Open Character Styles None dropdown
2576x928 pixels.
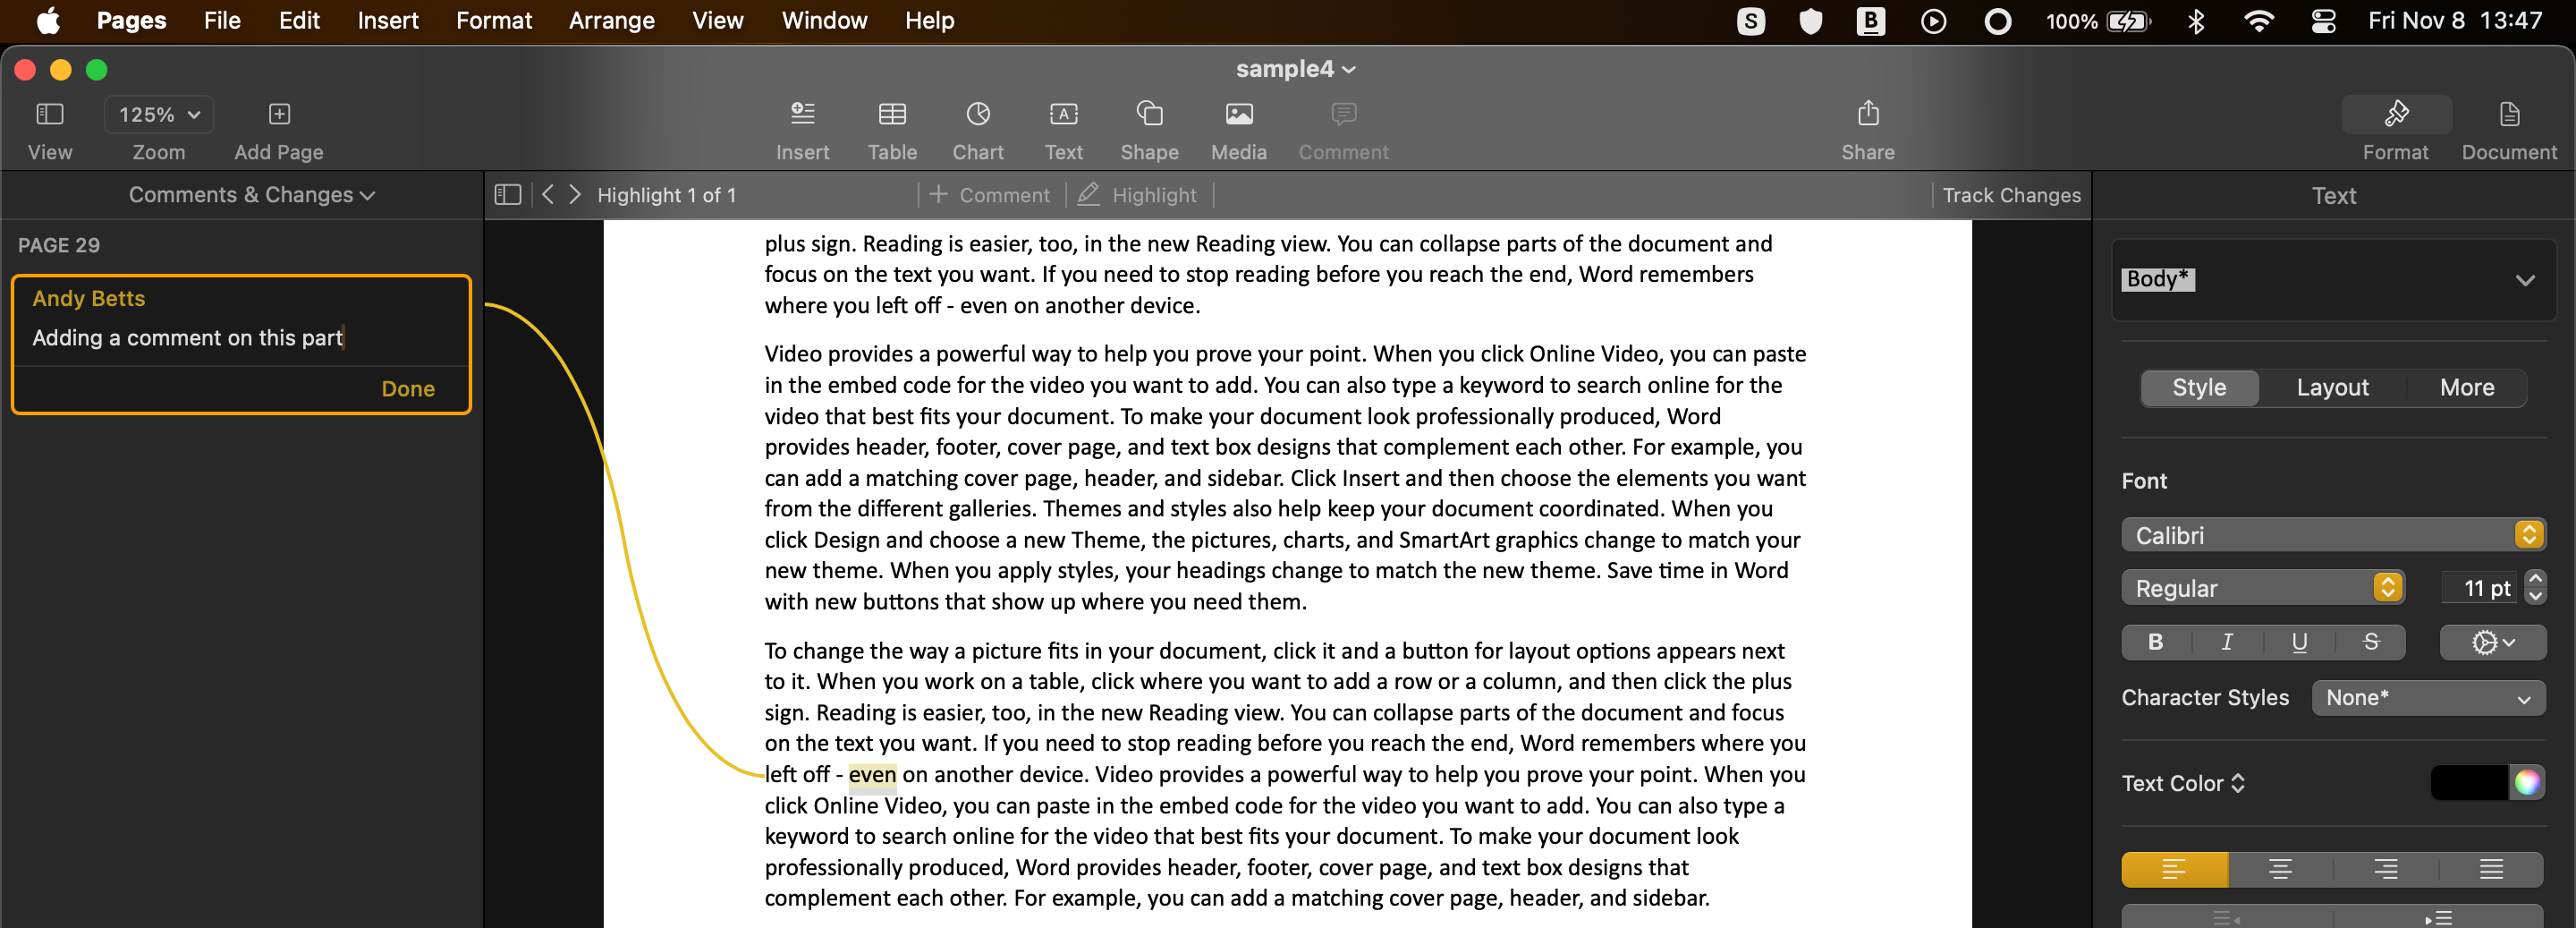coord(2427,698)
